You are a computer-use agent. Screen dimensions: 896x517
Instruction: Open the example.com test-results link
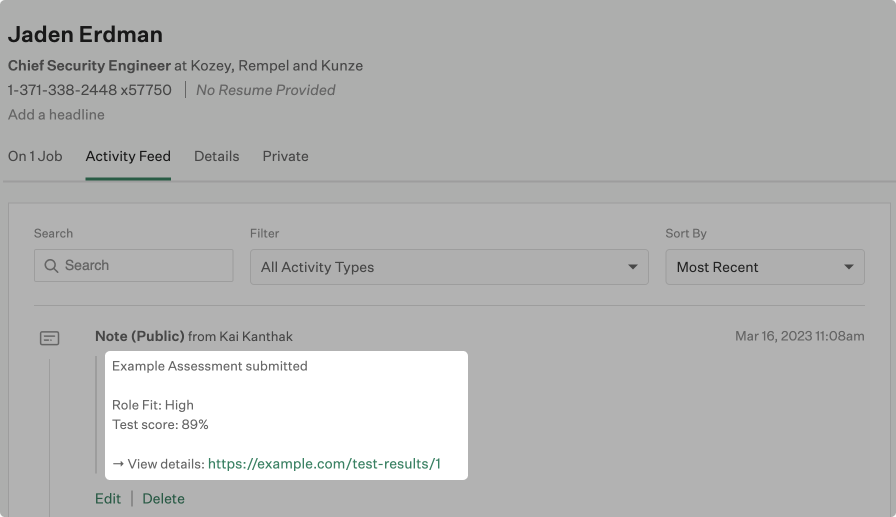pyautogui.click(x=324, y=464)
